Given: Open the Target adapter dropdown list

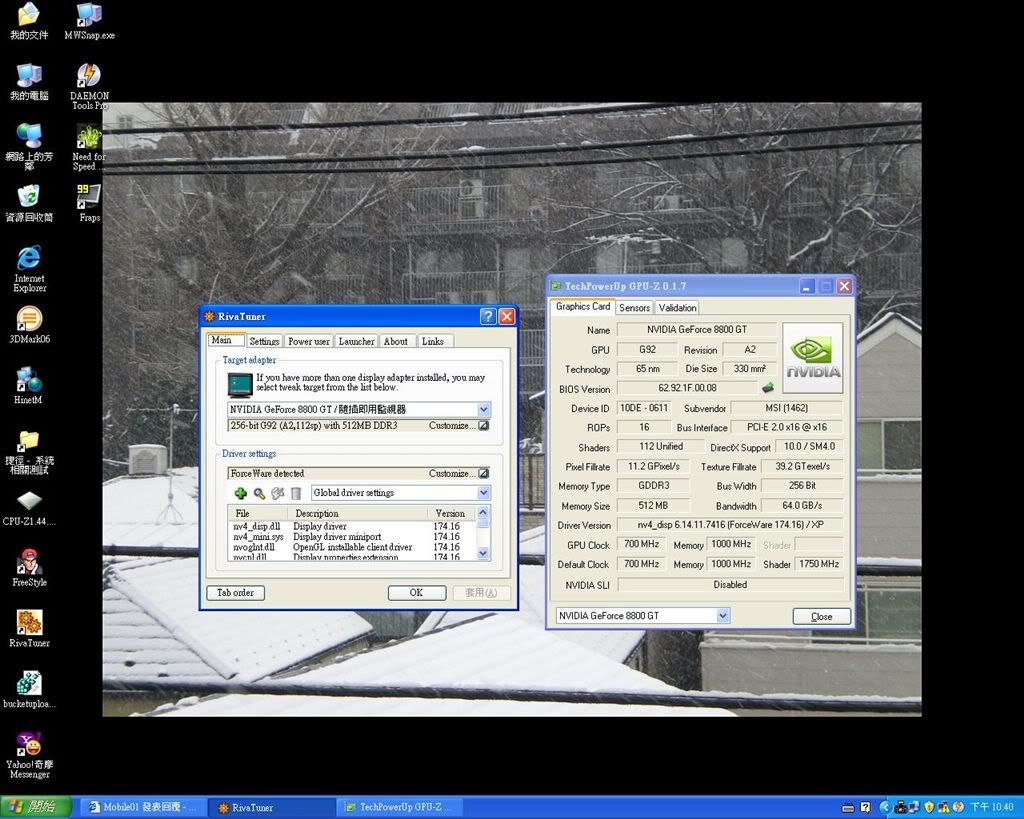Looking at the screenshot, I should click(x=484, y=409).
